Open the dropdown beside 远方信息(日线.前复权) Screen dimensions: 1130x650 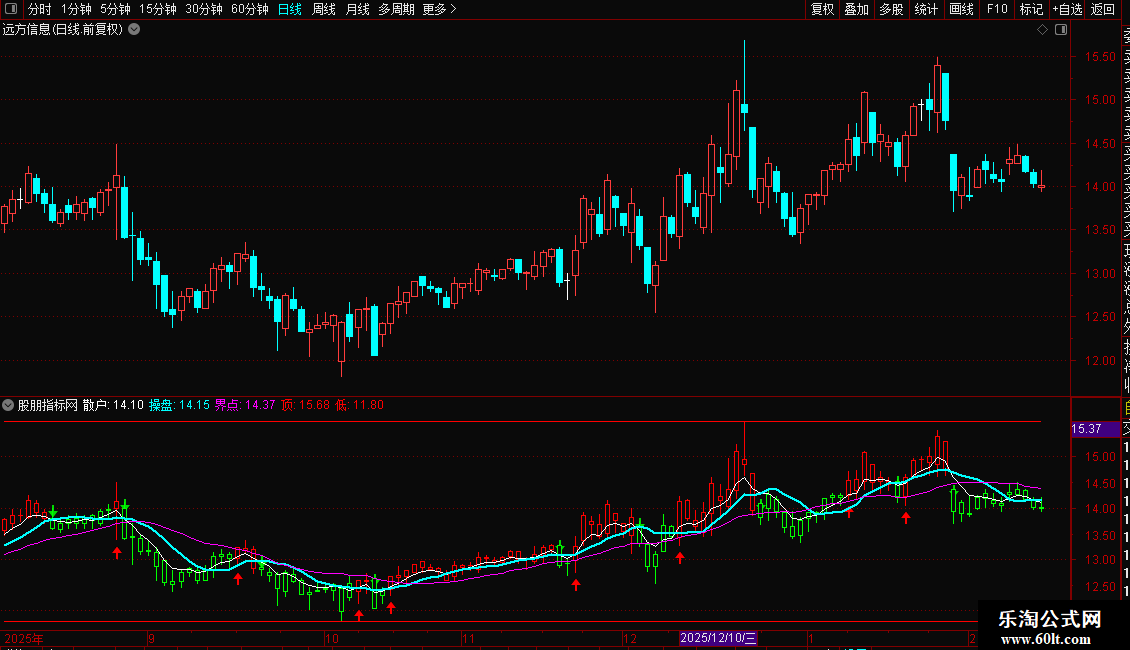coord(134,30)
